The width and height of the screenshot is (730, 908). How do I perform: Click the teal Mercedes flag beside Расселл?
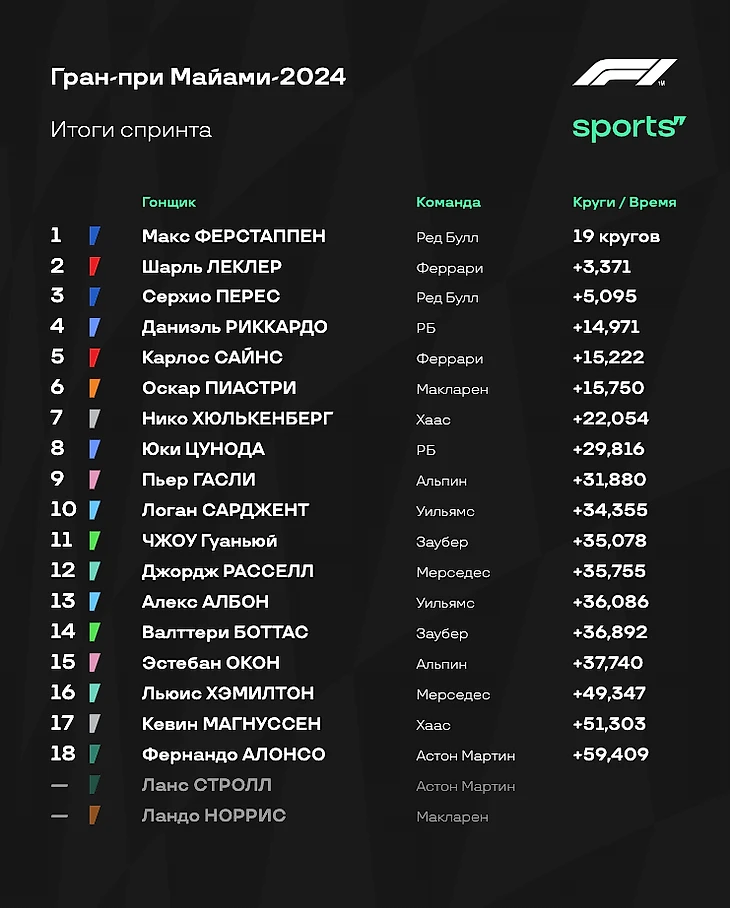tap(94, 570)
